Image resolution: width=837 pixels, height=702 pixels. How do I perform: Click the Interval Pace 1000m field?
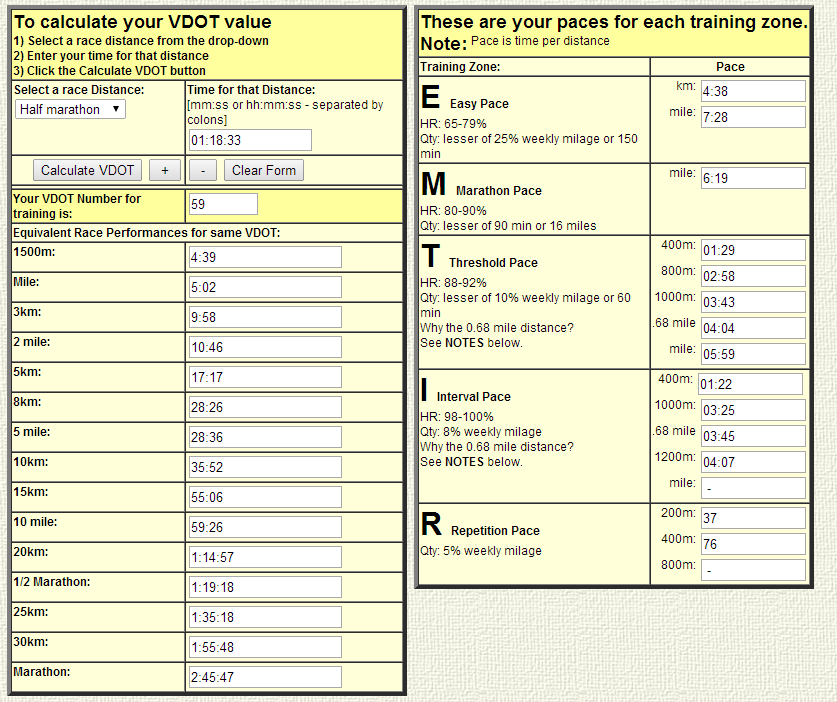click(752, 410)
